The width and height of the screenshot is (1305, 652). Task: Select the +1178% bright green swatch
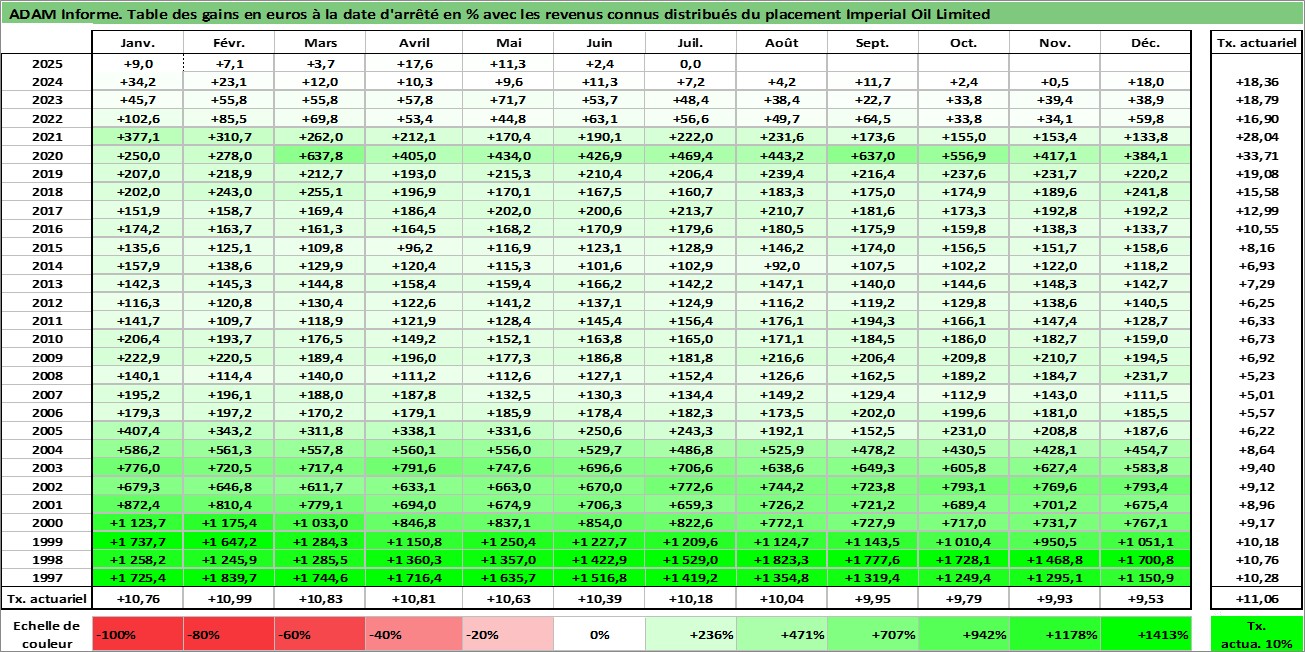point(1053,634)
